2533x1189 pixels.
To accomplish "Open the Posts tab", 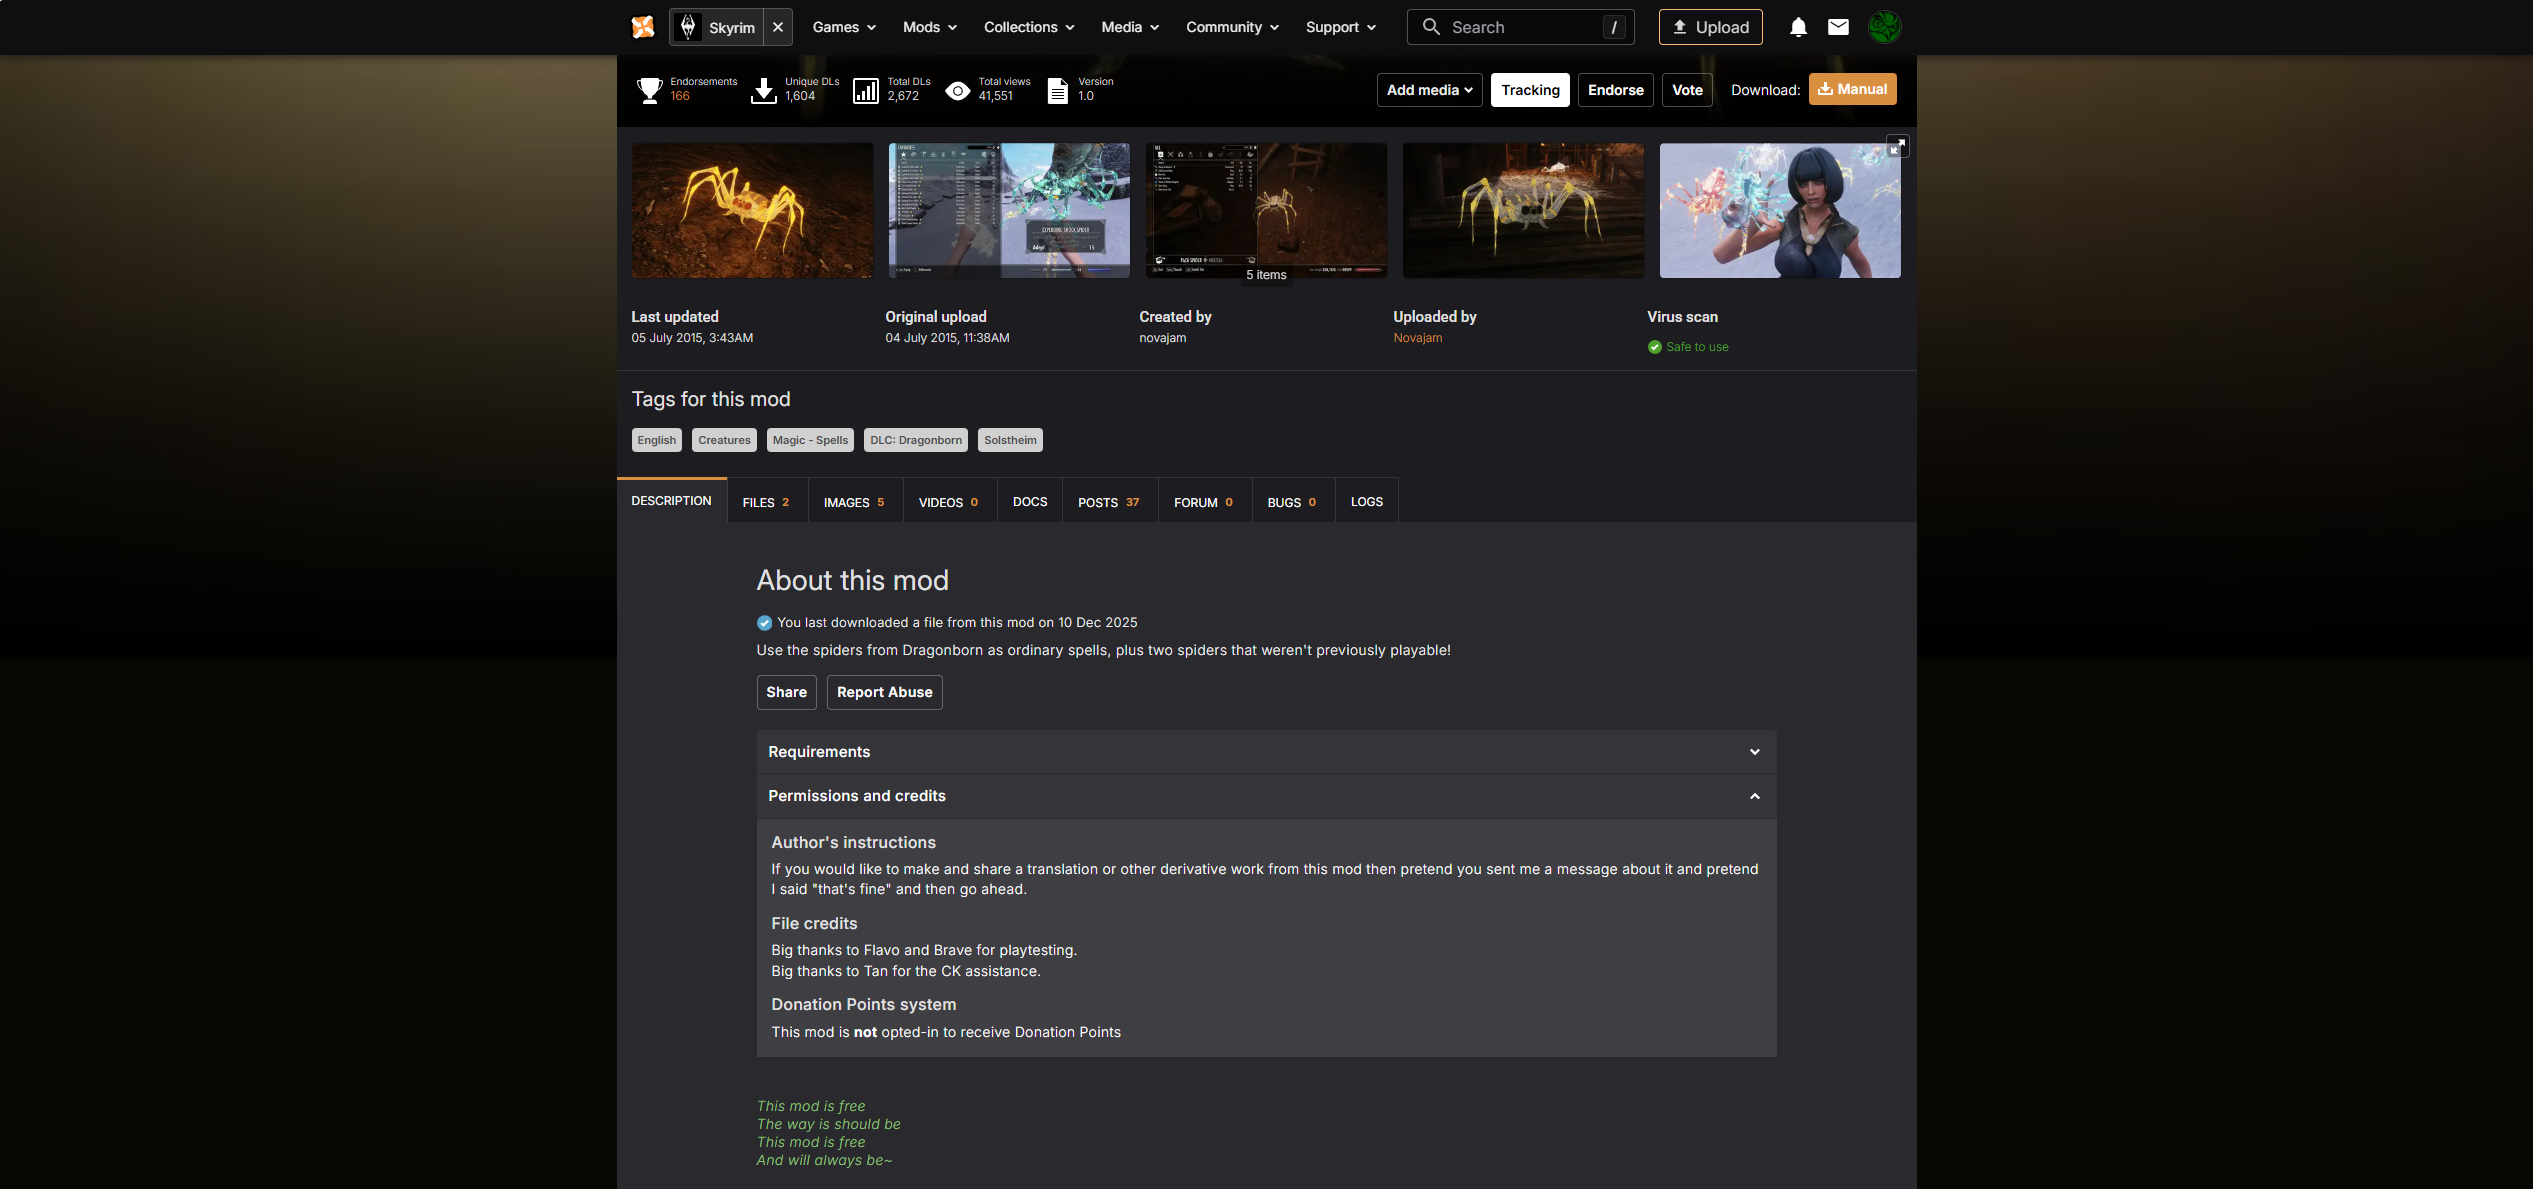I will [1108, 502].
